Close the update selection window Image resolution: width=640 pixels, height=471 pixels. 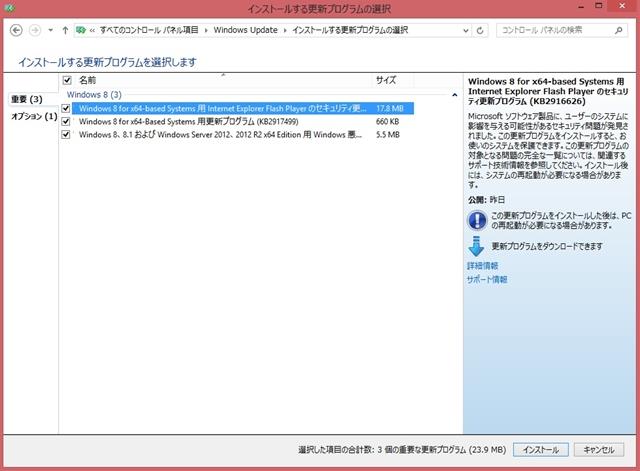(x=622, y=6)
